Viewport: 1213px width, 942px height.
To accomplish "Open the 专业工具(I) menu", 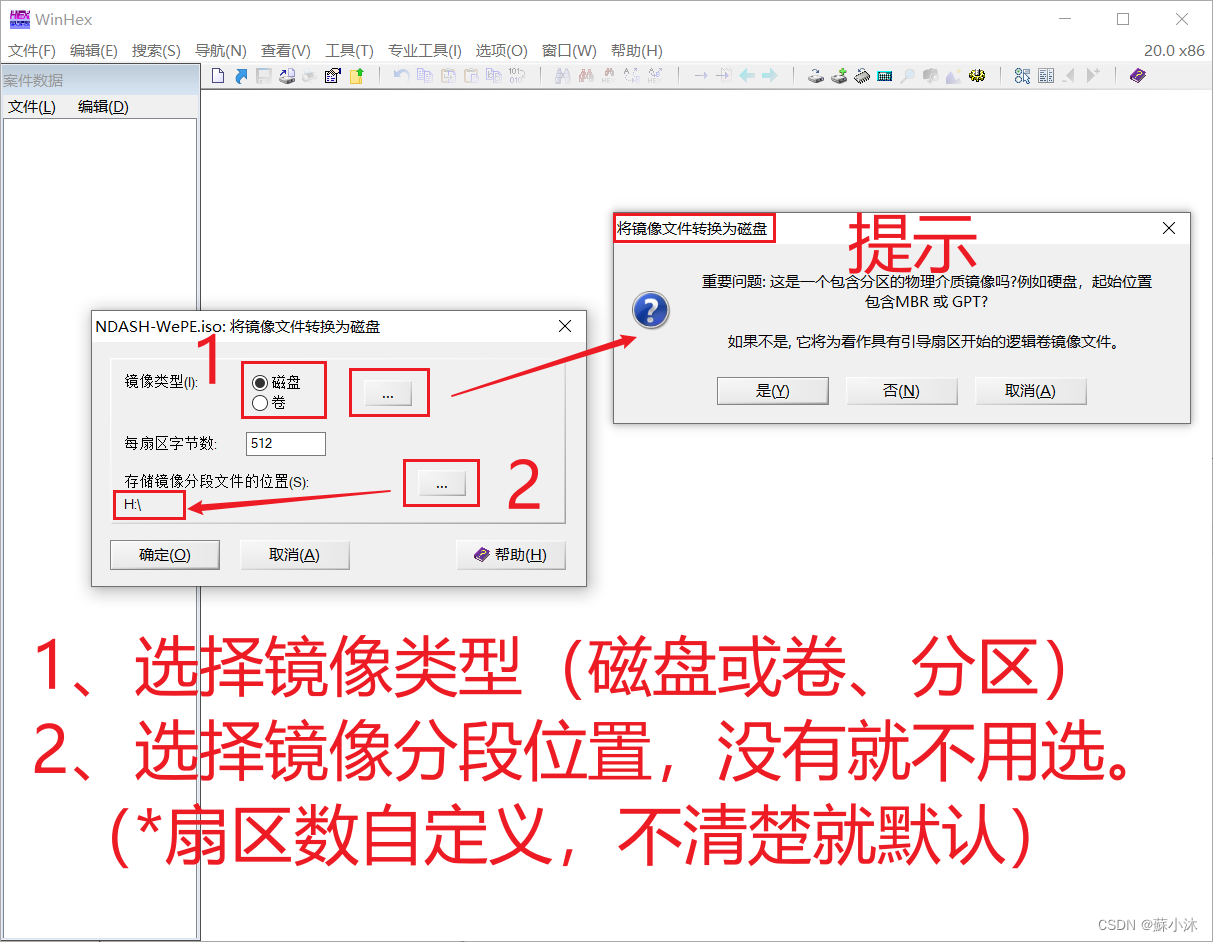I will [x=425, y=51].
